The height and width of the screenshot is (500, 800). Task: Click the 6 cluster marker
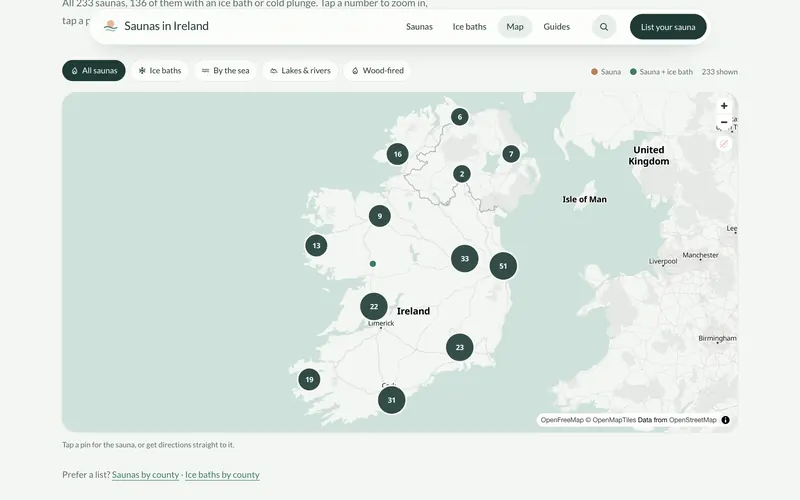pos(460,117)
